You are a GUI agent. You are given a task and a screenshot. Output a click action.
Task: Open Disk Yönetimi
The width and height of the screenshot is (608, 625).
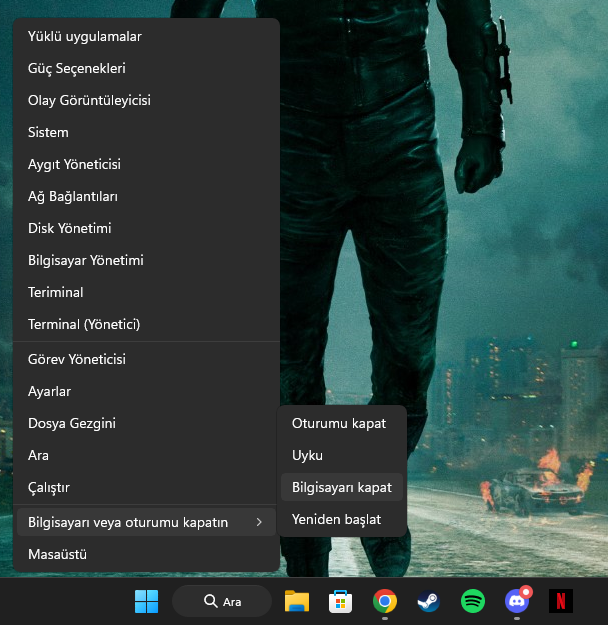click(x=146, y=228)
